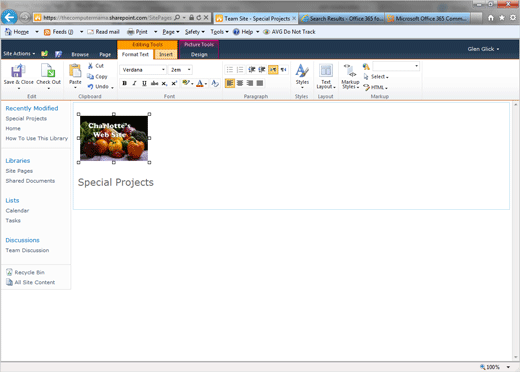Click the Undo arrow icon
Image resolution: width=520 pixels, height=372 pixels.
pos(90,86)
